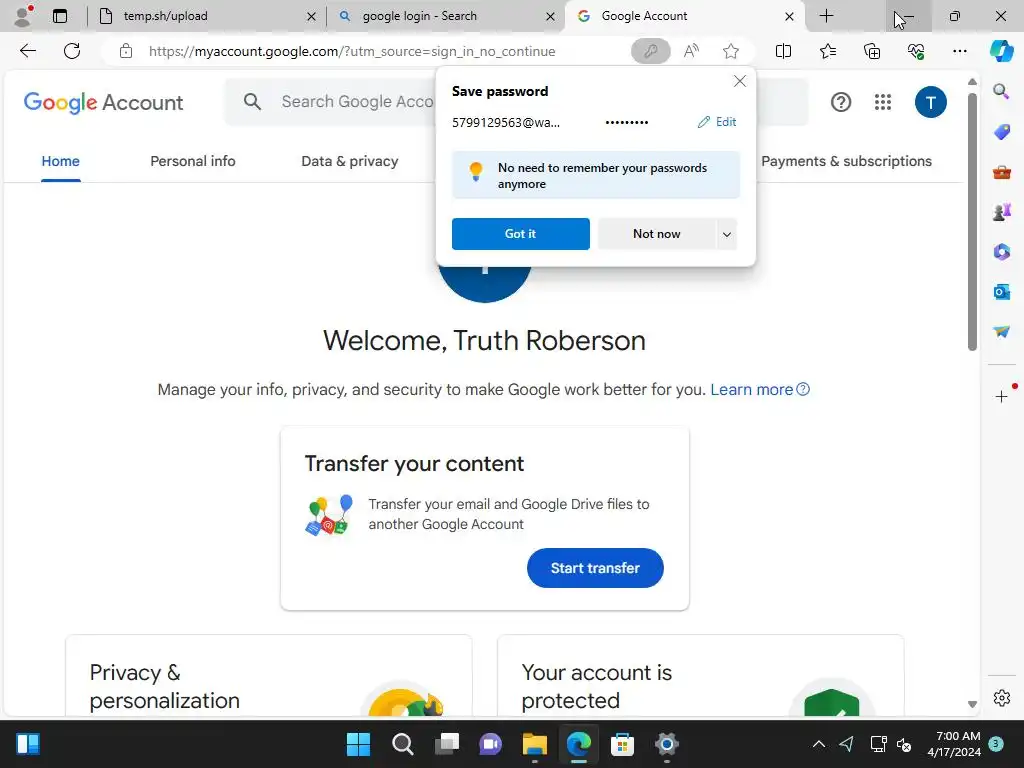Screen dimensions: 1024x768
Task: Open the Windows Start menu
Action: tap(358, 744)
